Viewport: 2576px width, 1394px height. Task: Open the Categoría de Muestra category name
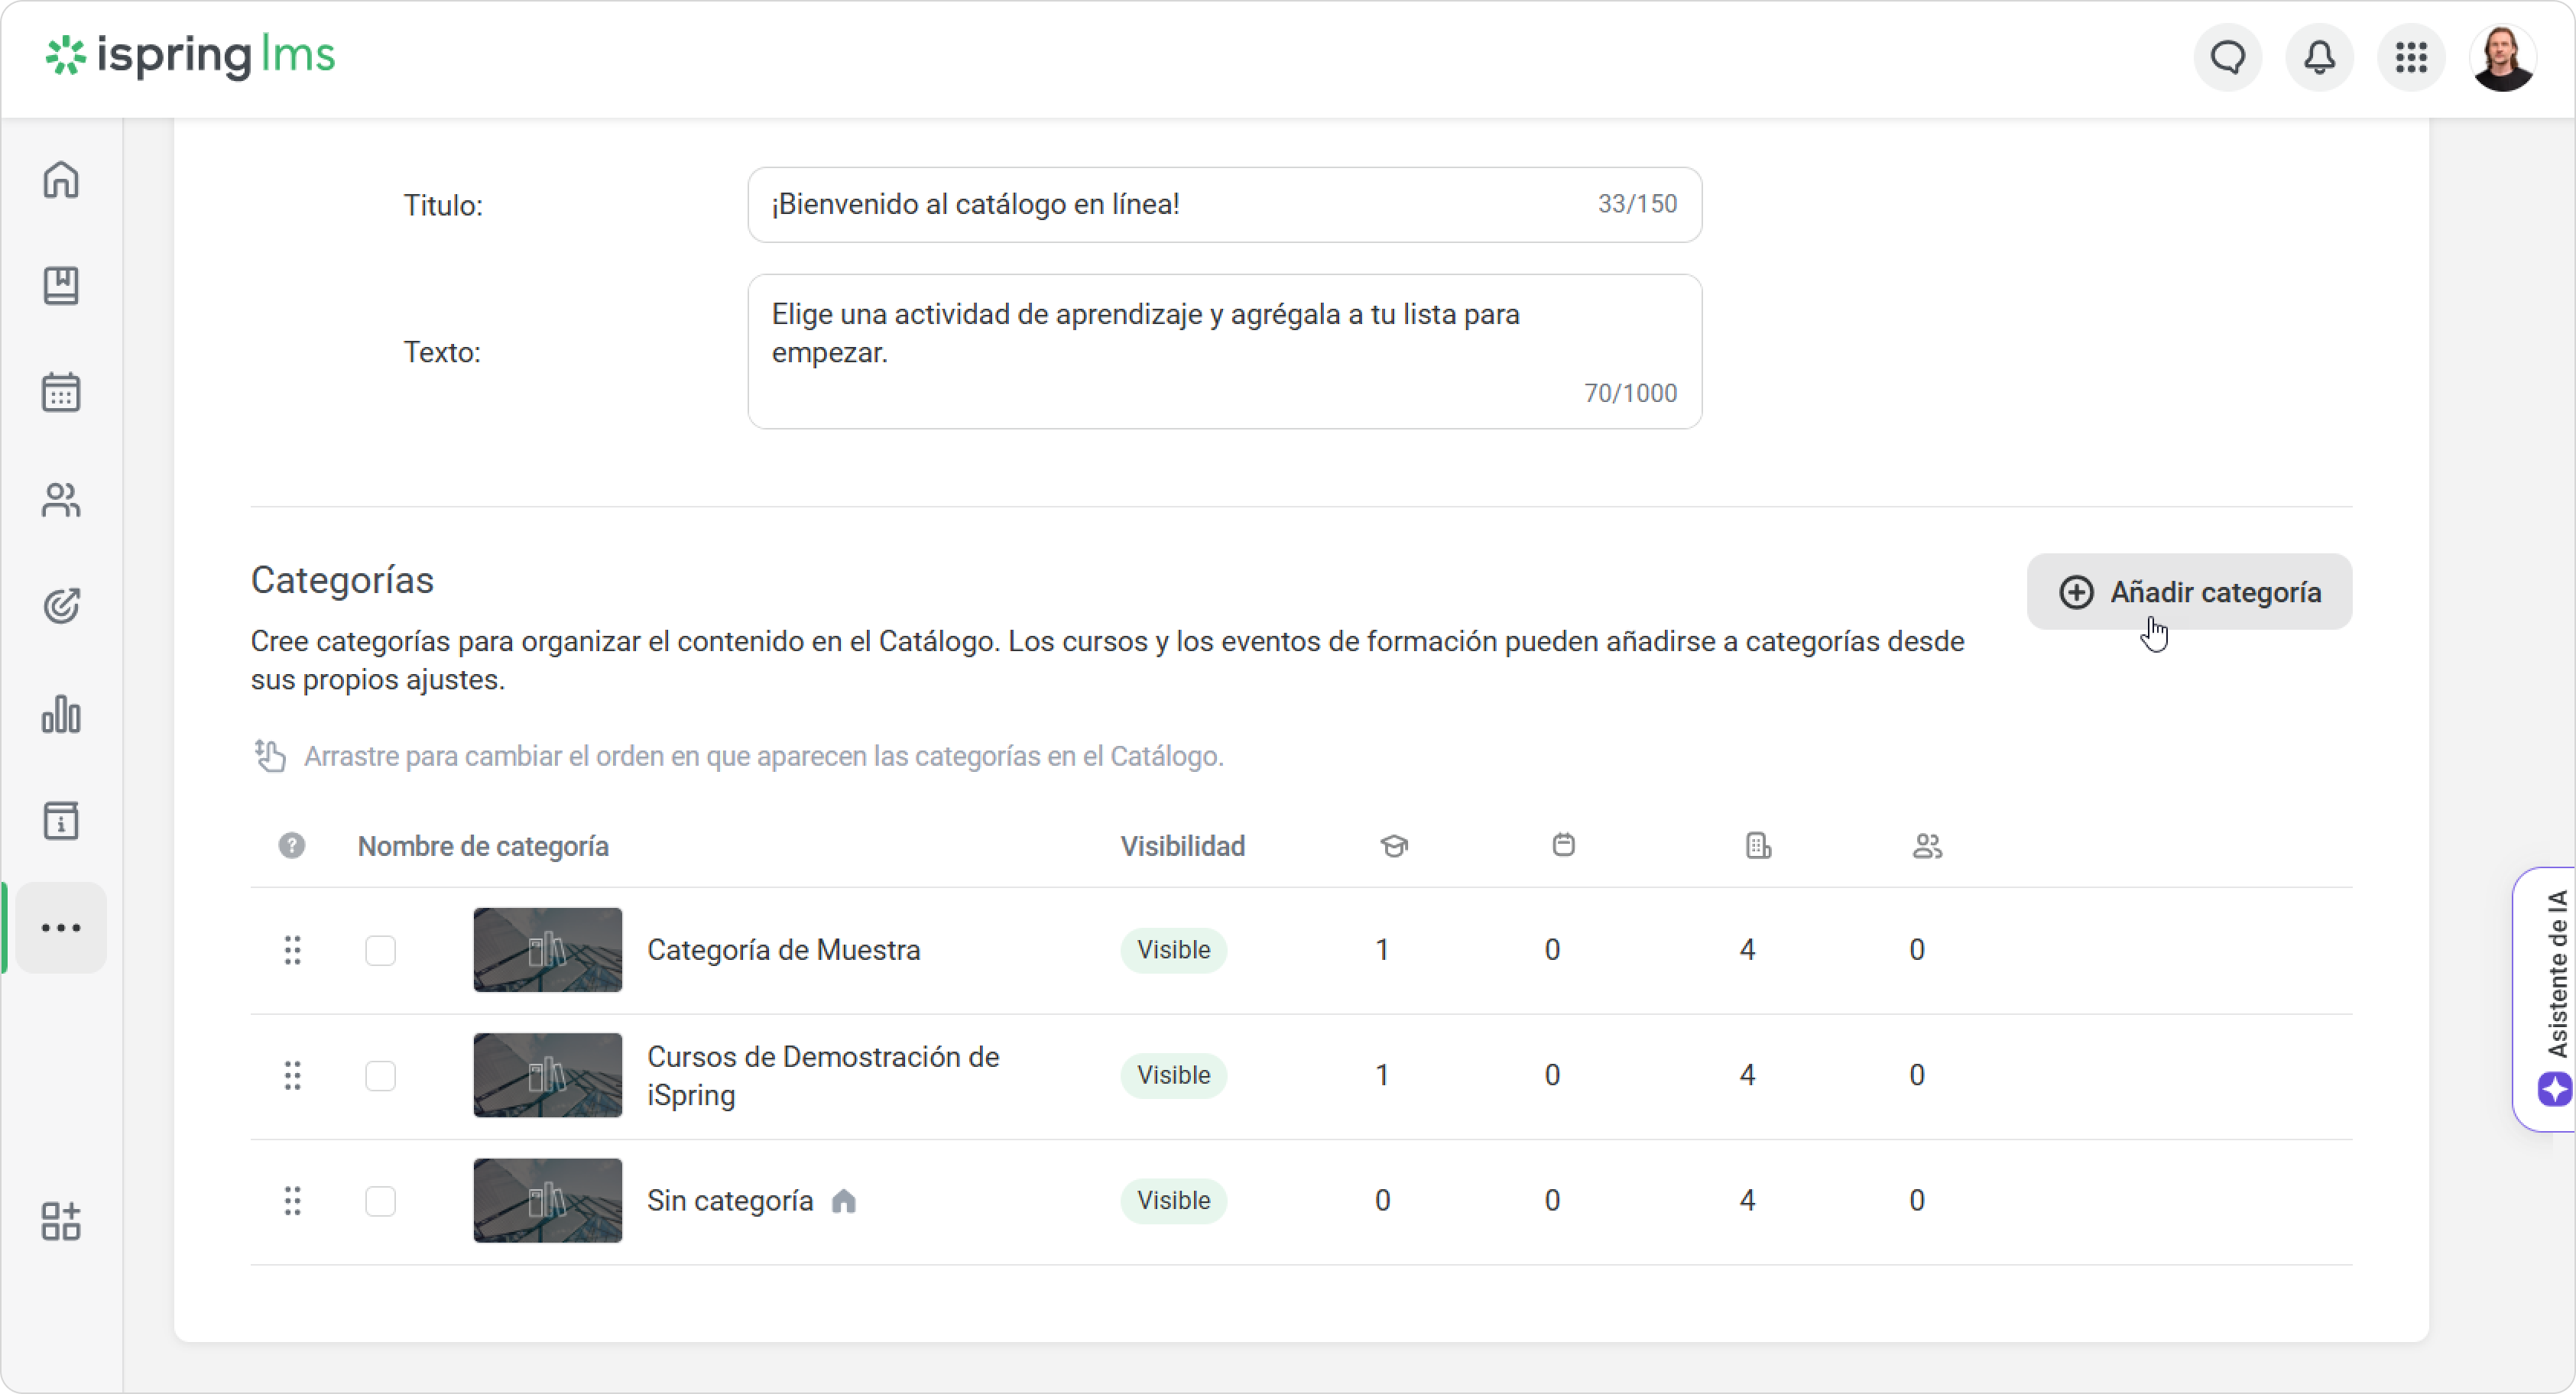pyautogui.click(x=783, y=950)
